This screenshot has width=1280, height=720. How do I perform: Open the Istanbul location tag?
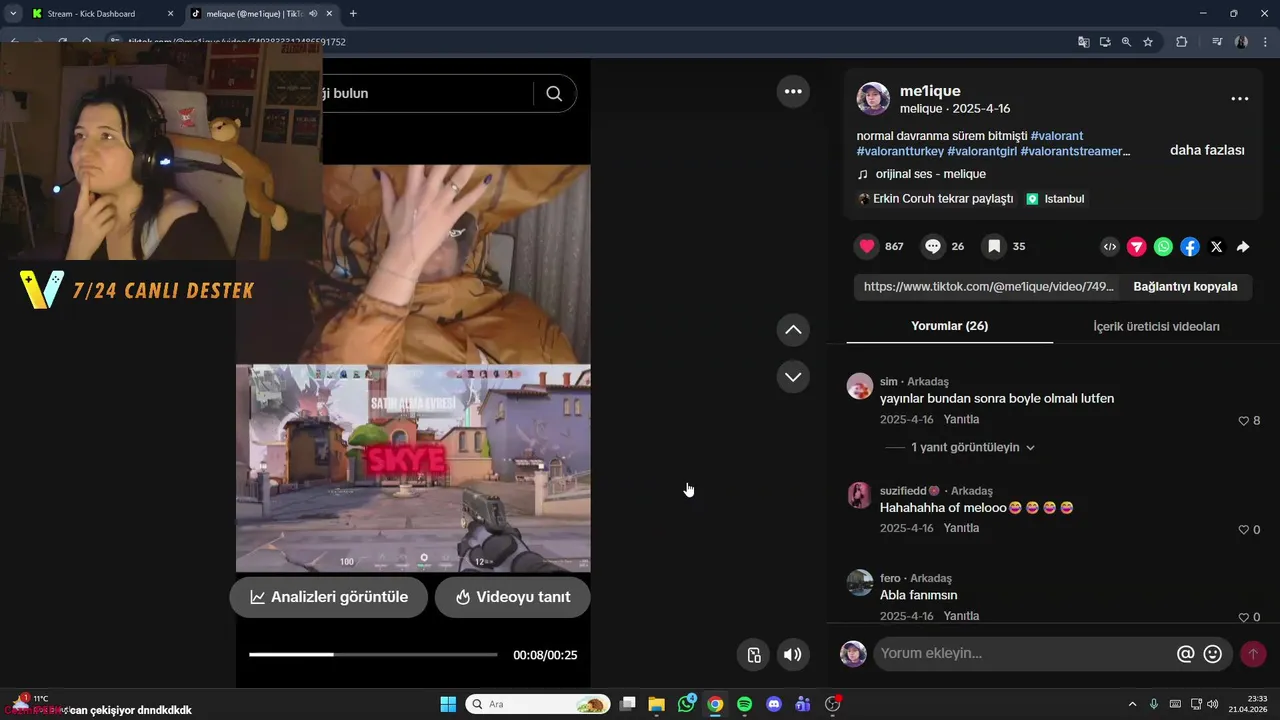[1055, 199]
